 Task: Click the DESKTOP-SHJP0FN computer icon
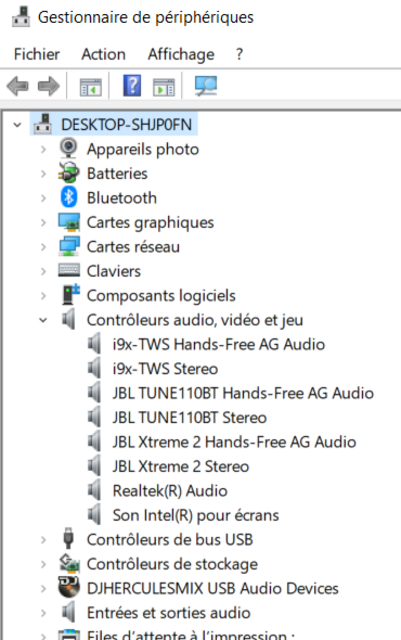click(x=43, y=124)
